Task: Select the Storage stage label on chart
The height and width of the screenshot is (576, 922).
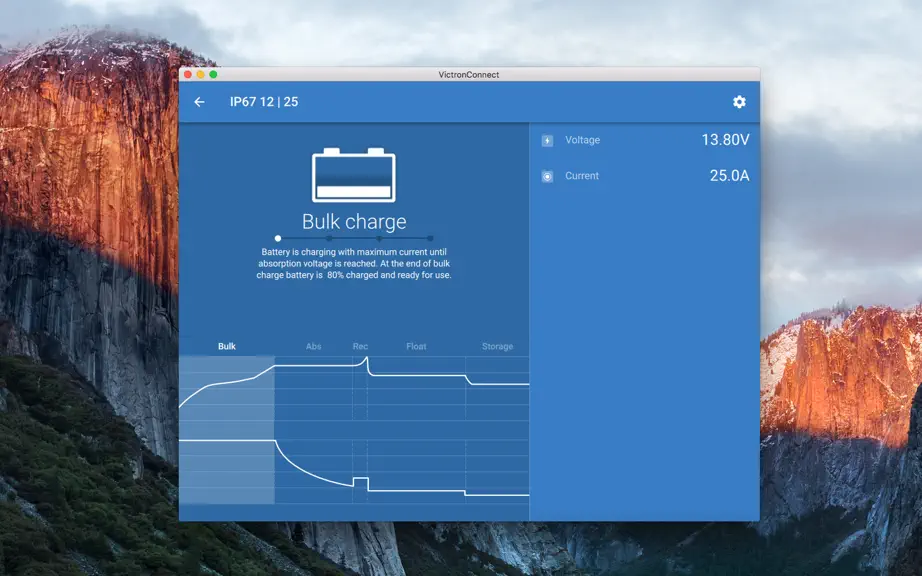Action: (497, 346)
